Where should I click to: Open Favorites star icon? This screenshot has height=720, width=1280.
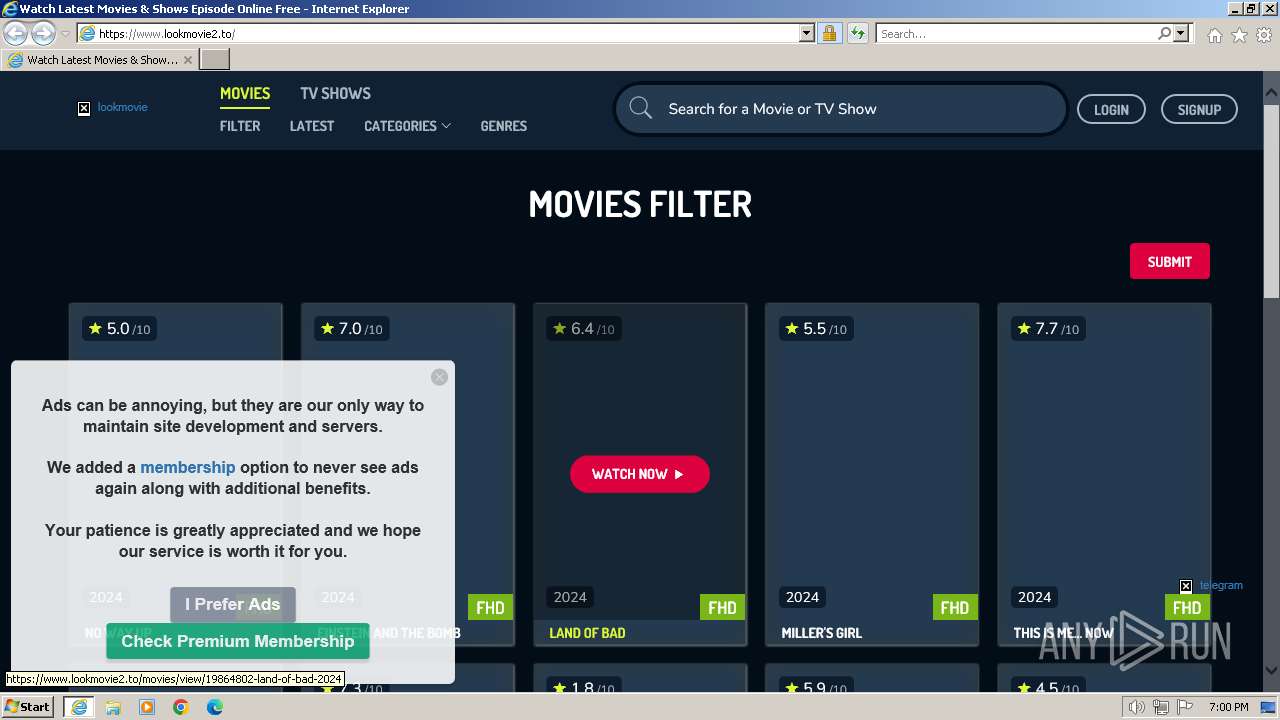pyautogui.click(x=1239, y=35)
